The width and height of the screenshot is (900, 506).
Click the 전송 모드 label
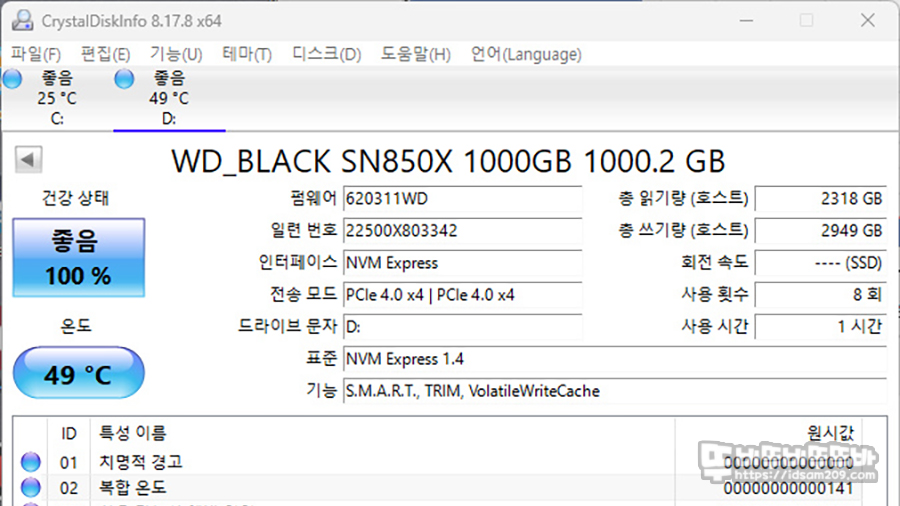tap(304, 294)
